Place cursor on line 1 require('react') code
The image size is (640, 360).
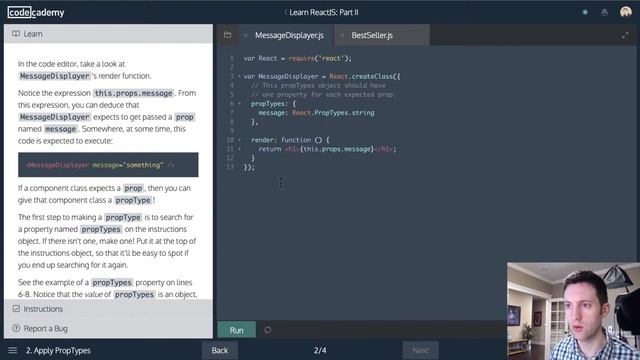click(320, 58)
